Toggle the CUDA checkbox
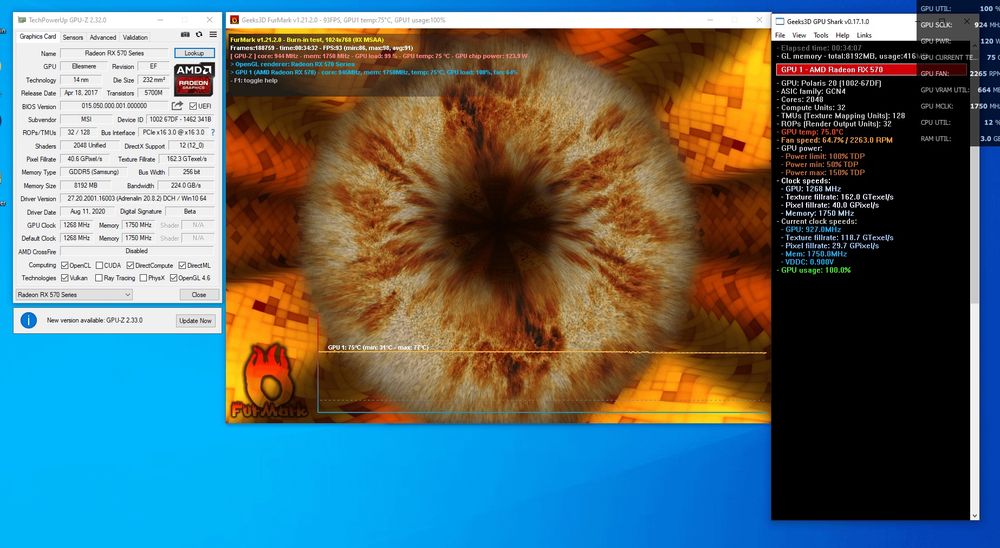 point(99,265)
